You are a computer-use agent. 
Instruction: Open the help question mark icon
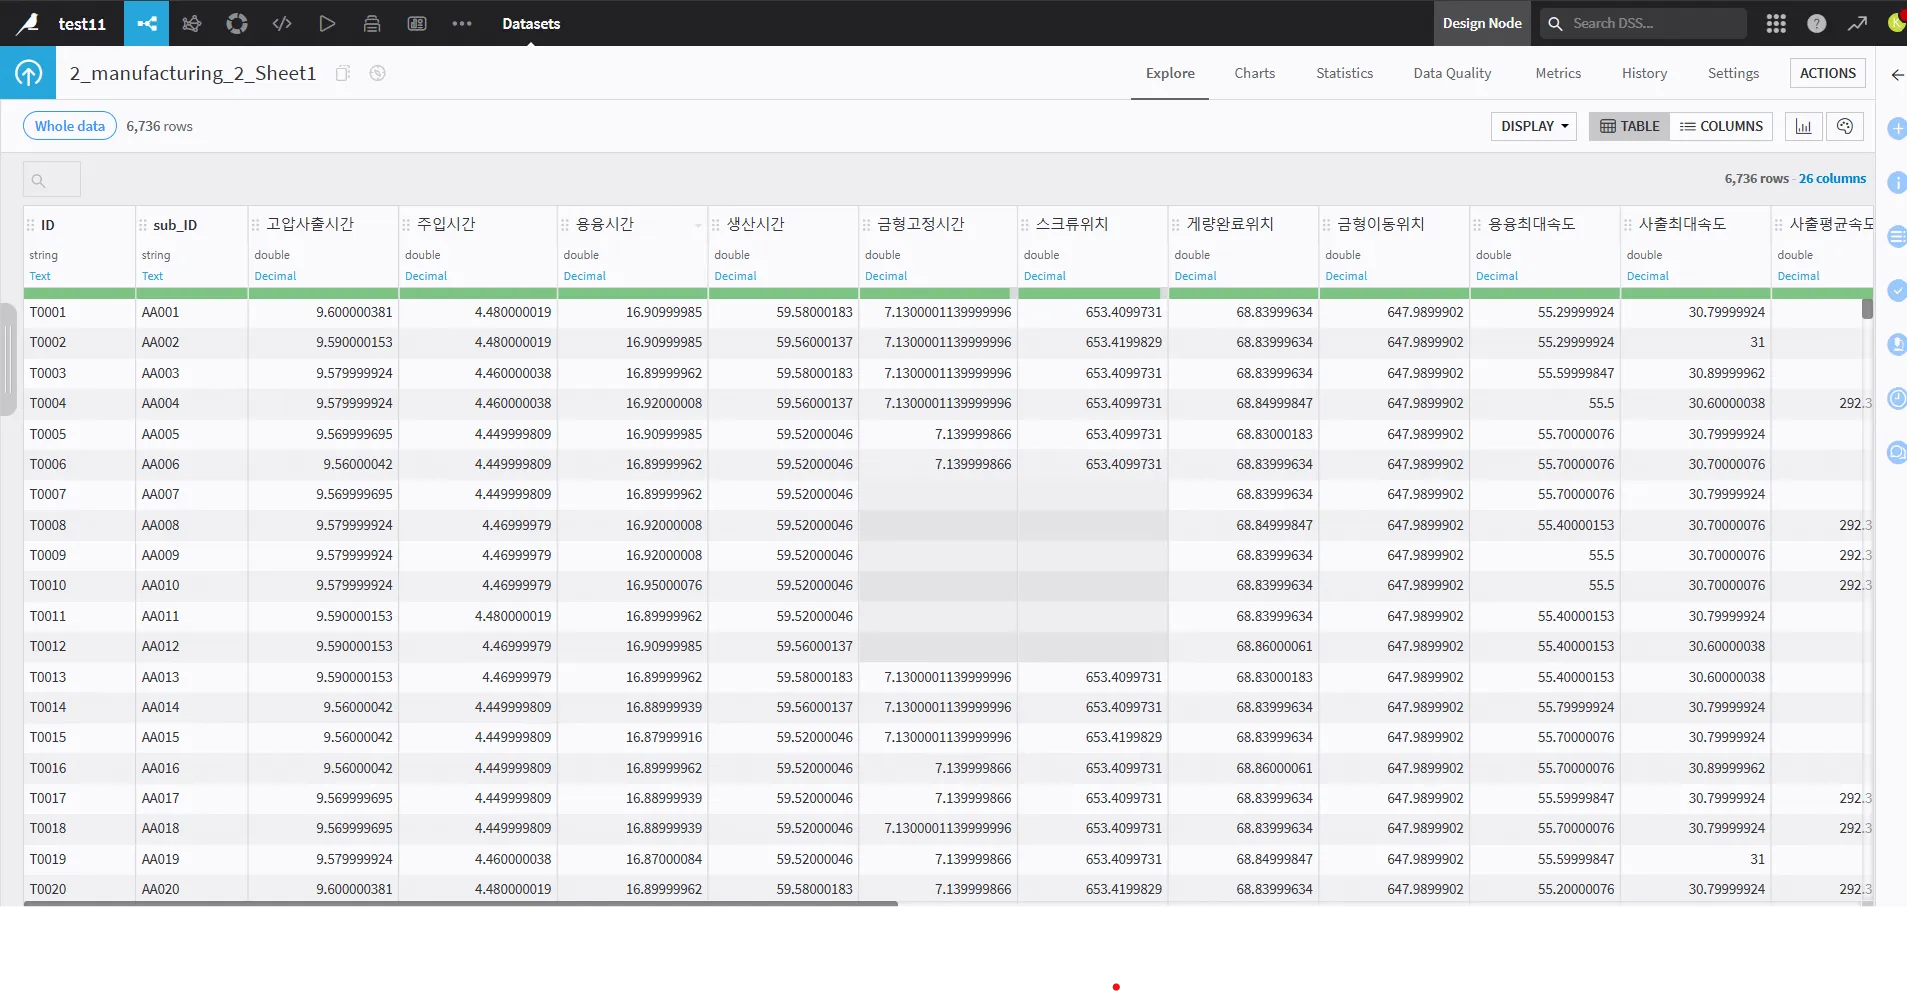[x=1817, y=23]
